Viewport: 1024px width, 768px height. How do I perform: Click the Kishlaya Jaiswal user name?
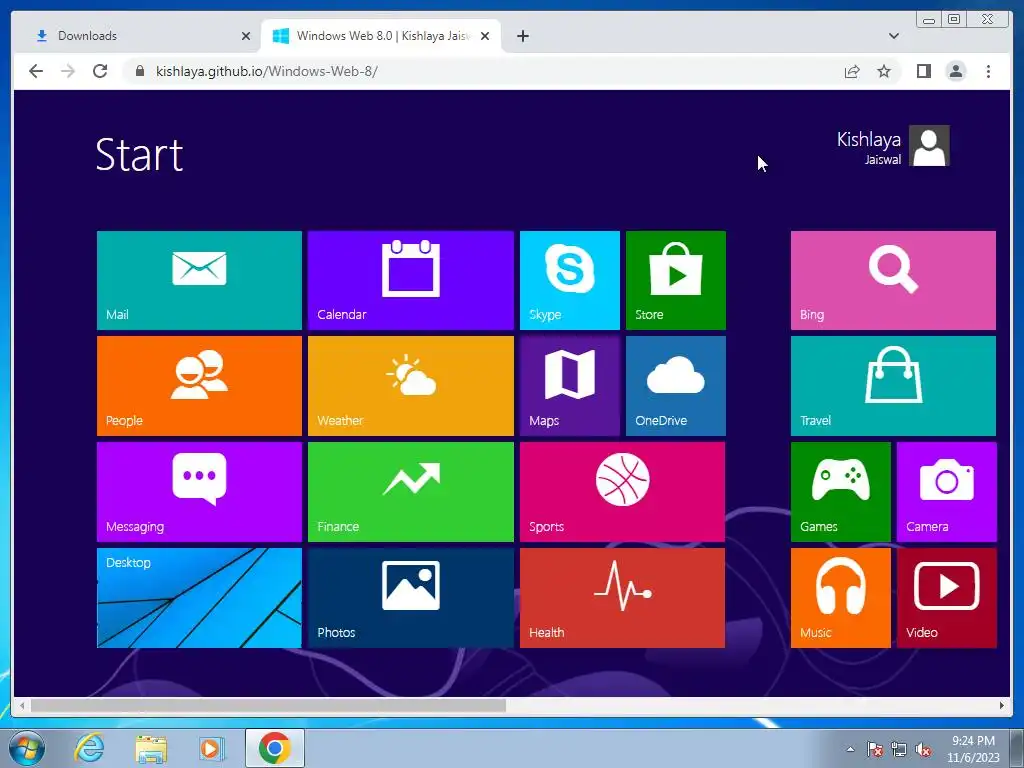(869, 148)
